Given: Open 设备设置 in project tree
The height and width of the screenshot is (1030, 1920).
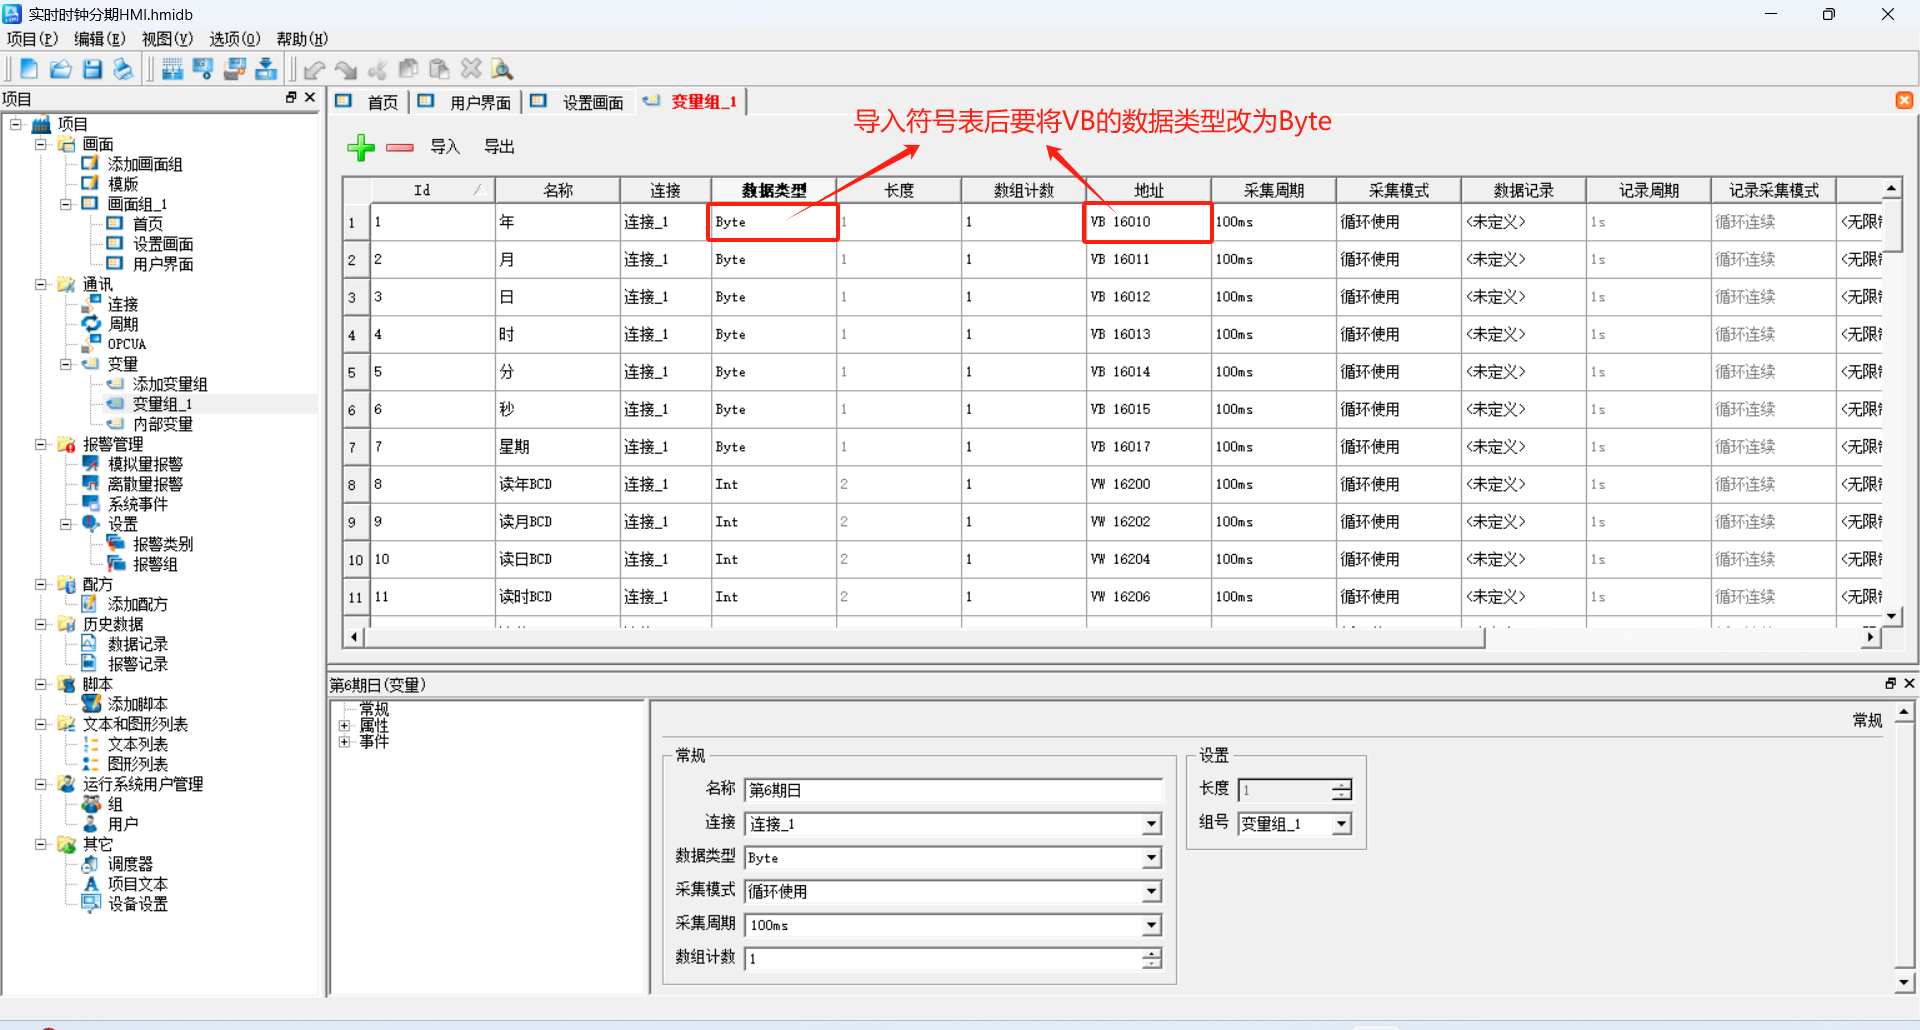Looking at the screenshot, I should tap(138, 904).
